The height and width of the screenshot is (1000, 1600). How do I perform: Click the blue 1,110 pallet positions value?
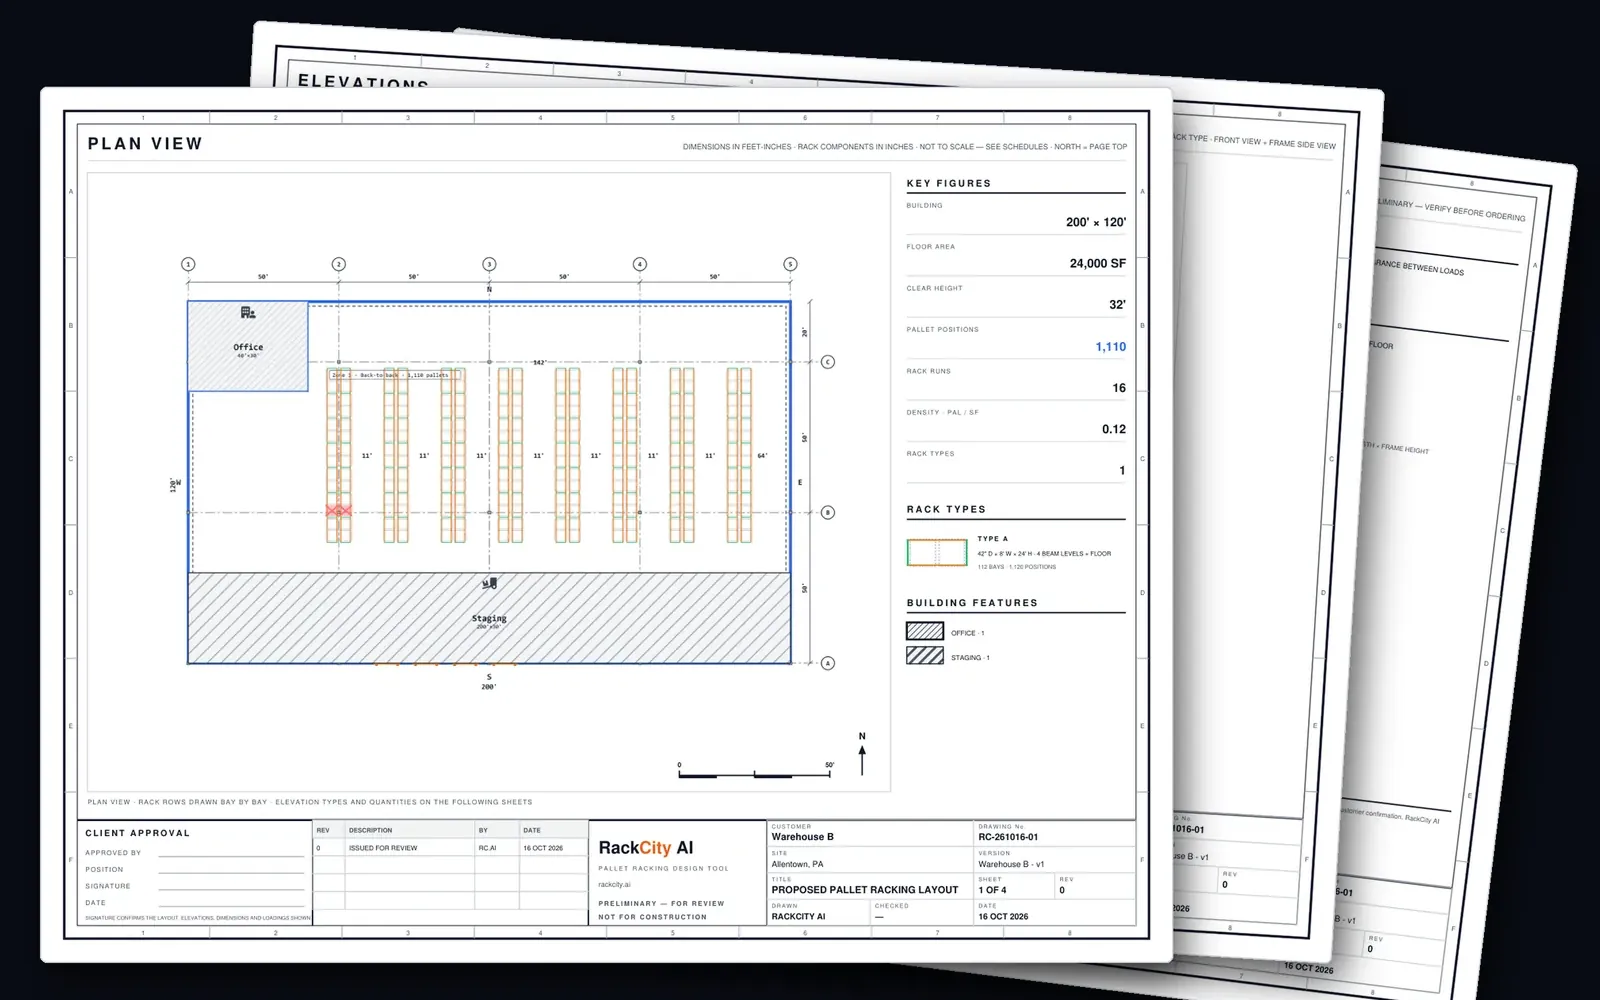(x=1110, y=347)
